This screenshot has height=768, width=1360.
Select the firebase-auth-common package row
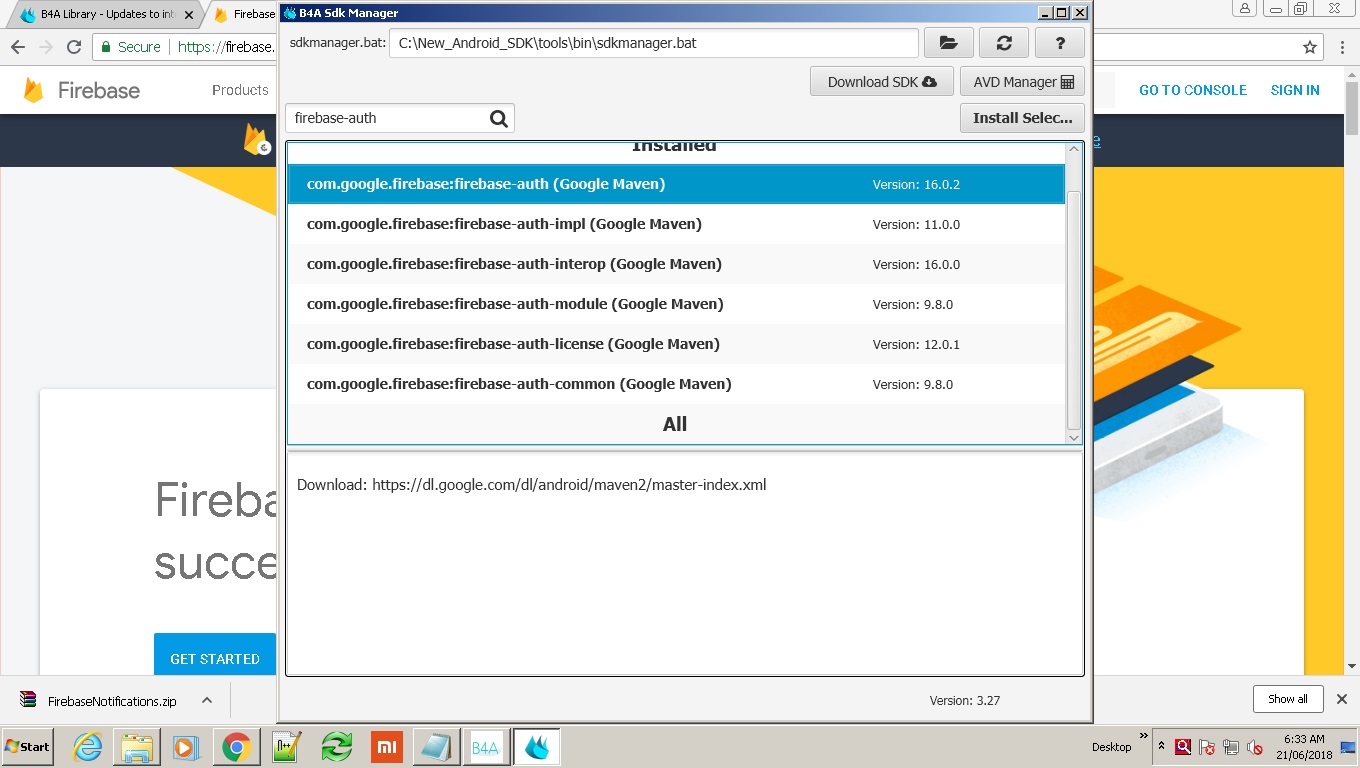click(676, 384)
